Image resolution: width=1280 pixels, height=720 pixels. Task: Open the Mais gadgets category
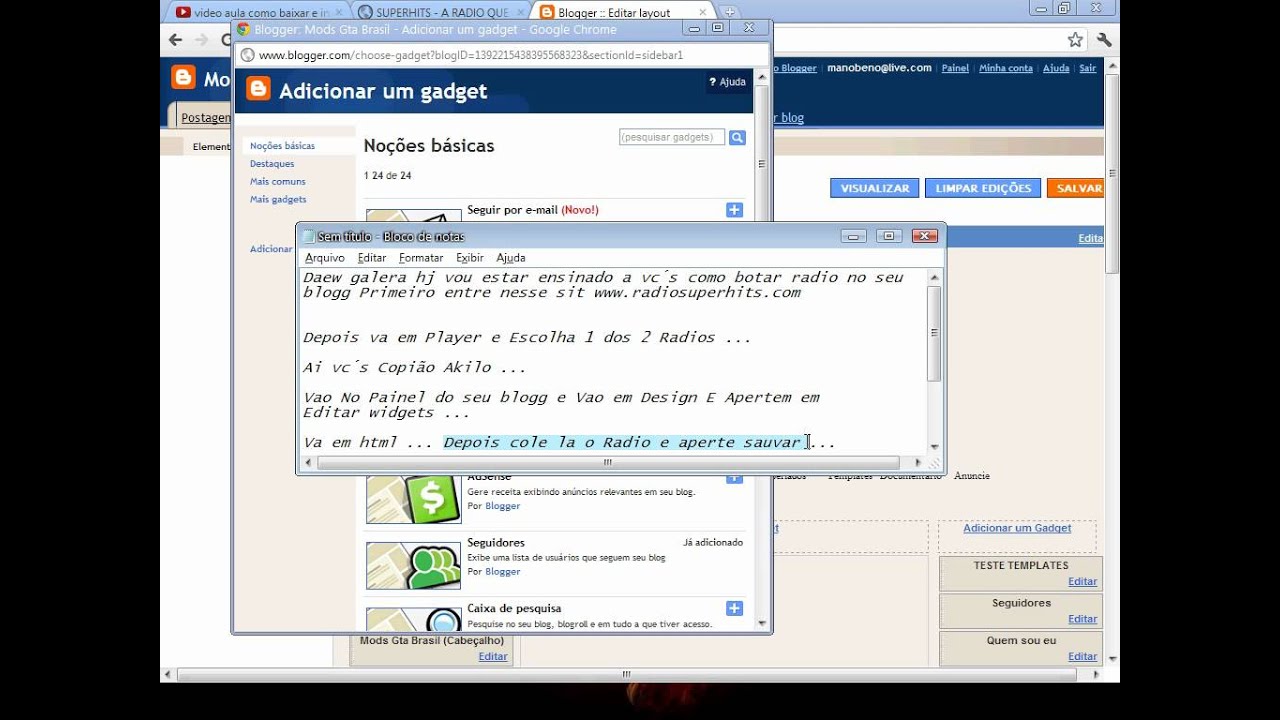[278, 200]
